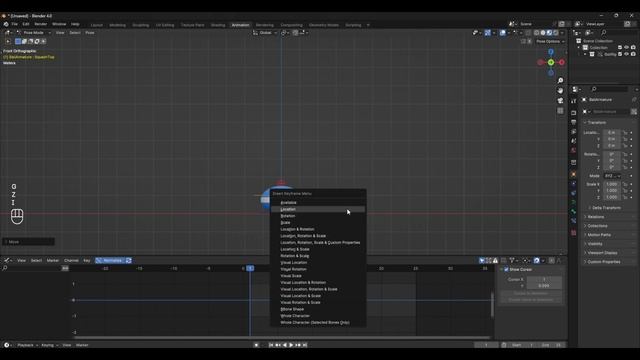The width and height of the screenshot is (640, 360).
Task: Play animation in timeline
Action: (x=291, y=345)
